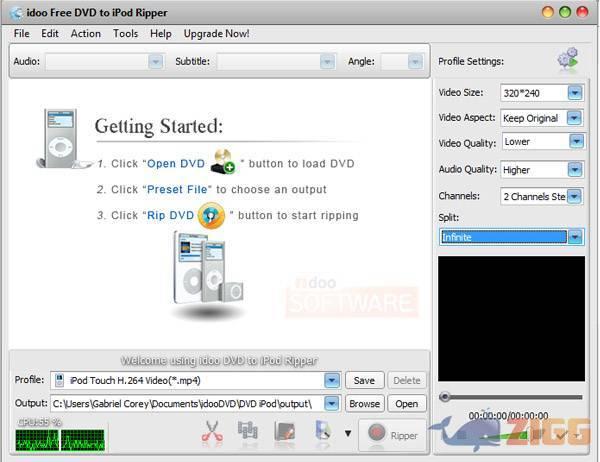
Task: Click Browse to choose output folder
Action: (364, 404)
